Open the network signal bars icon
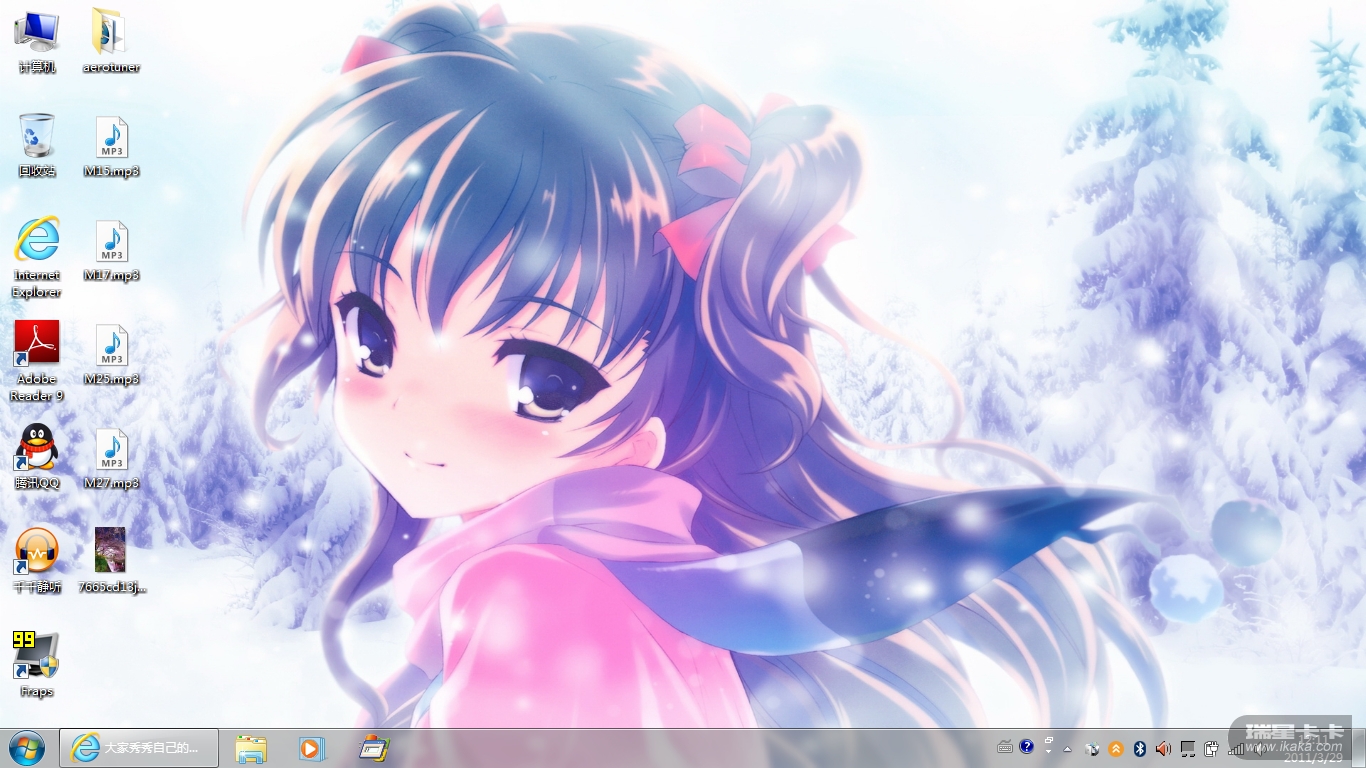The height and width of the screenshot is (768, 1366). (1236, 748)
